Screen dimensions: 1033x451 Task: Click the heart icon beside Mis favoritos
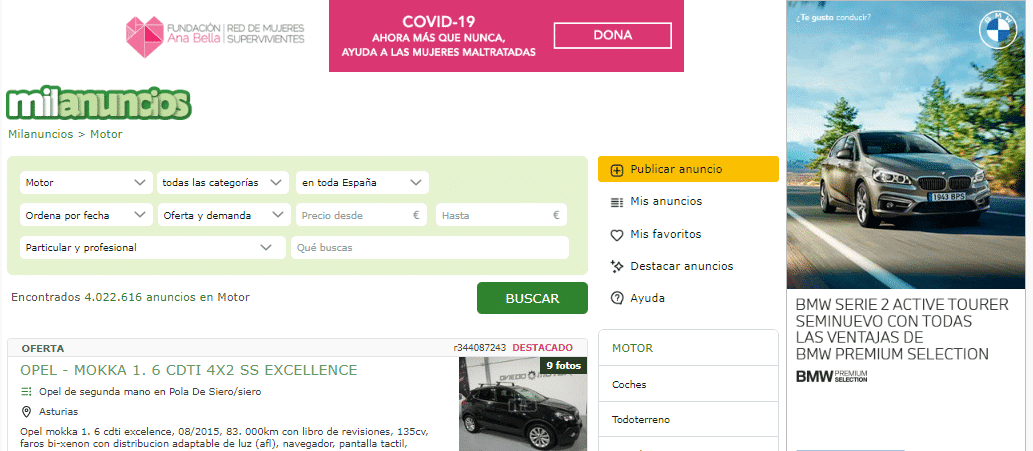click(x=617, y=234)
